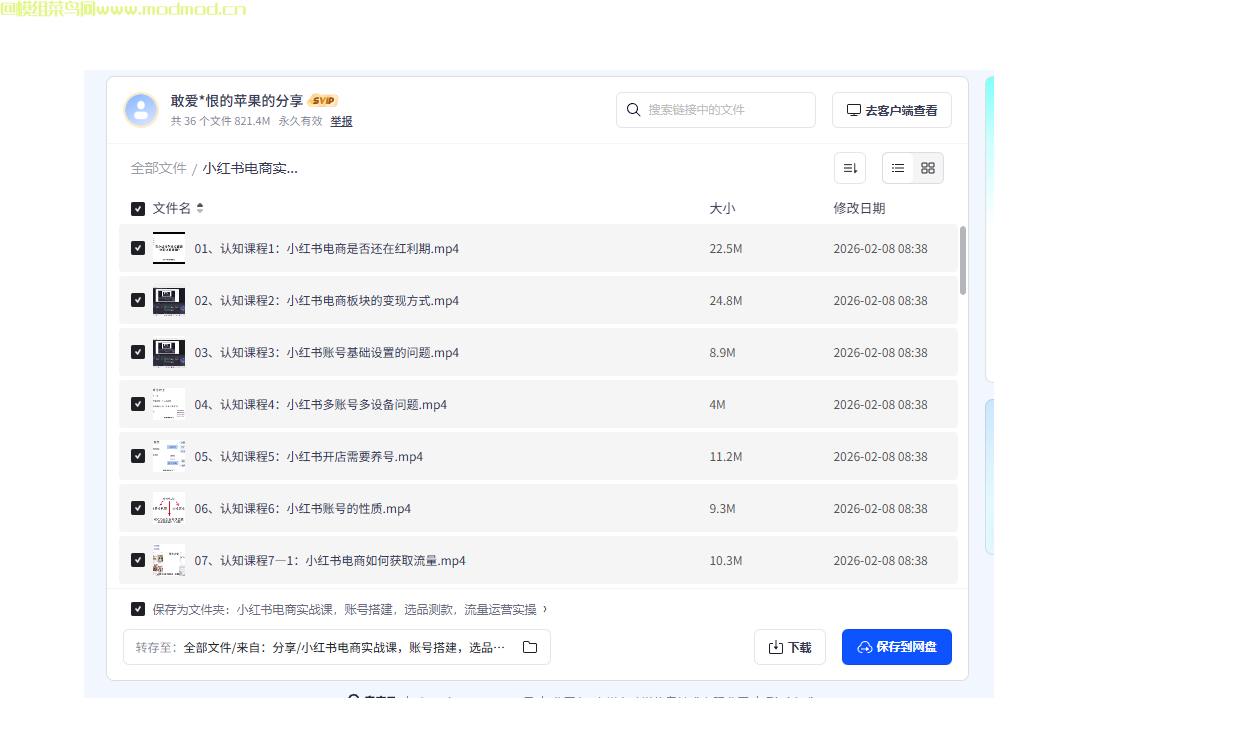The image size is (1246, 749).
Task: Switch to list view icon
Action: 898,168
